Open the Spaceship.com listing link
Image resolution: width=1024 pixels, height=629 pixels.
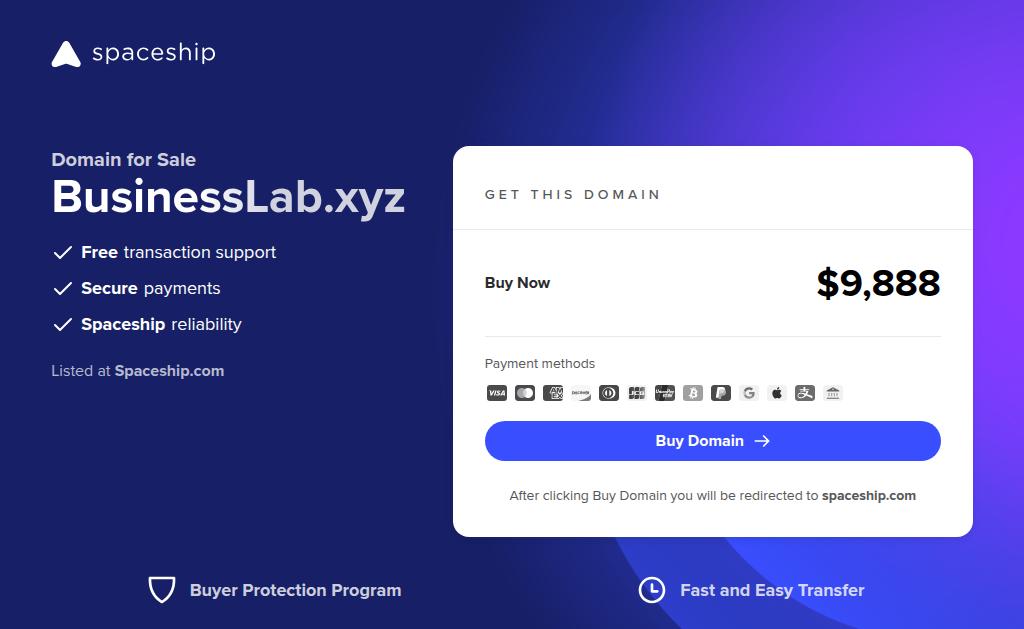click(x=169, y=371)
